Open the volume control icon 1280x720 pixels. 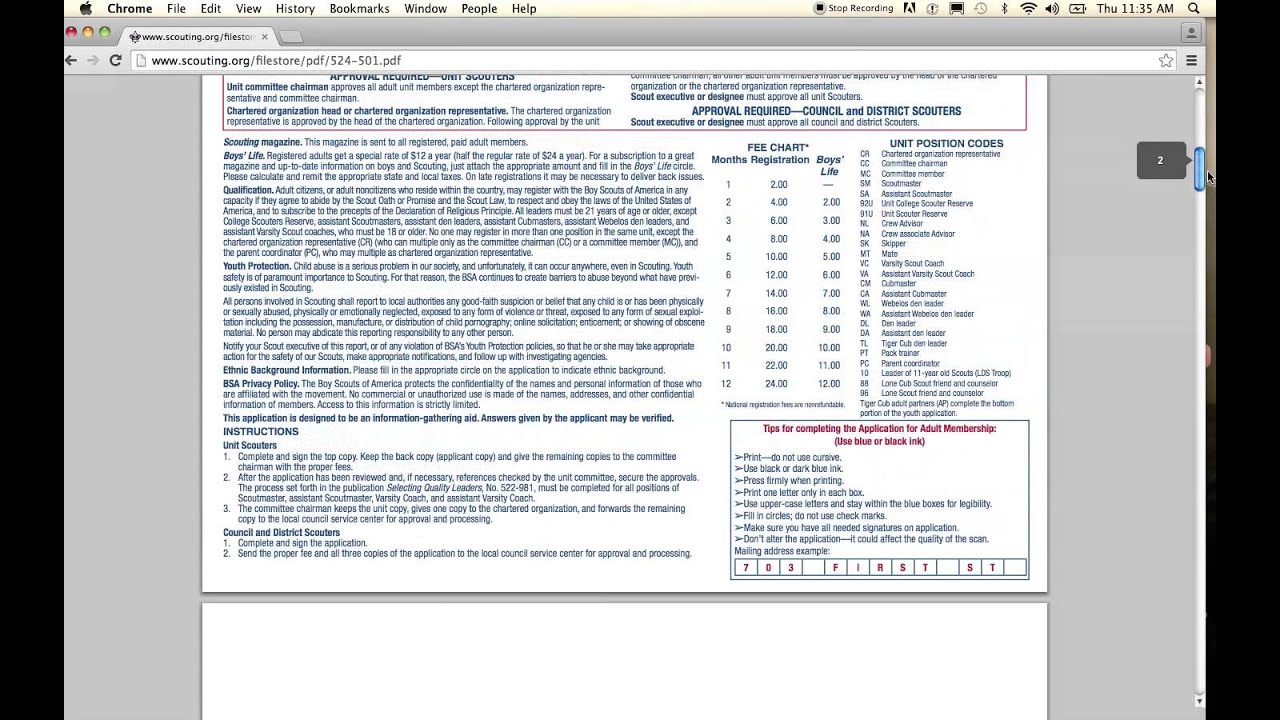1052,8
